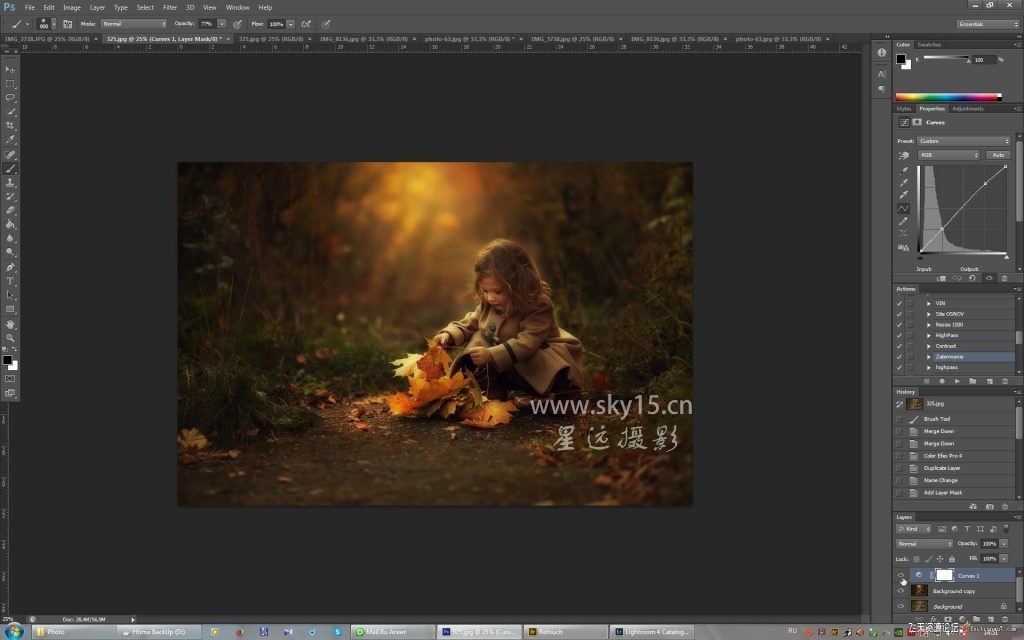Select the draw-curve pencil icon in Curves
The height and width of the screenshot is (640, 1024).
[x=904, y=221]
